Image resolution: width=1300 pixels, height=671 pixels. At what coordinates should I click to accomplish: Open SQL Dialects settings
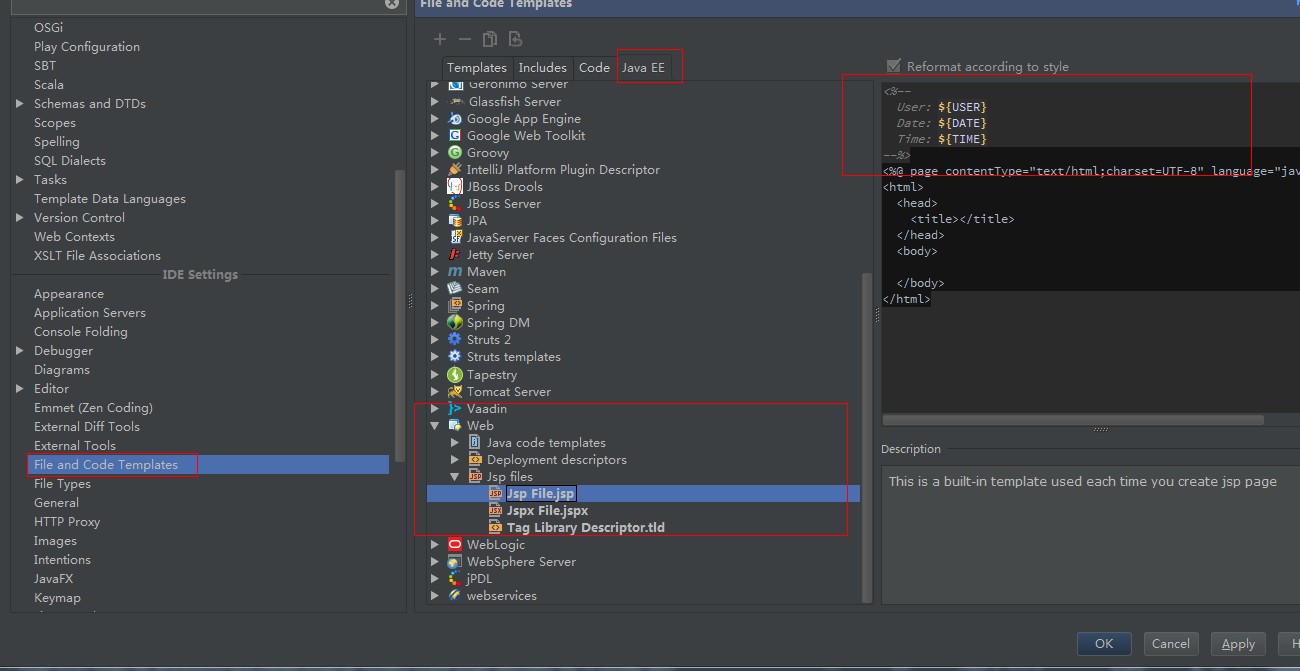(70, 160)
